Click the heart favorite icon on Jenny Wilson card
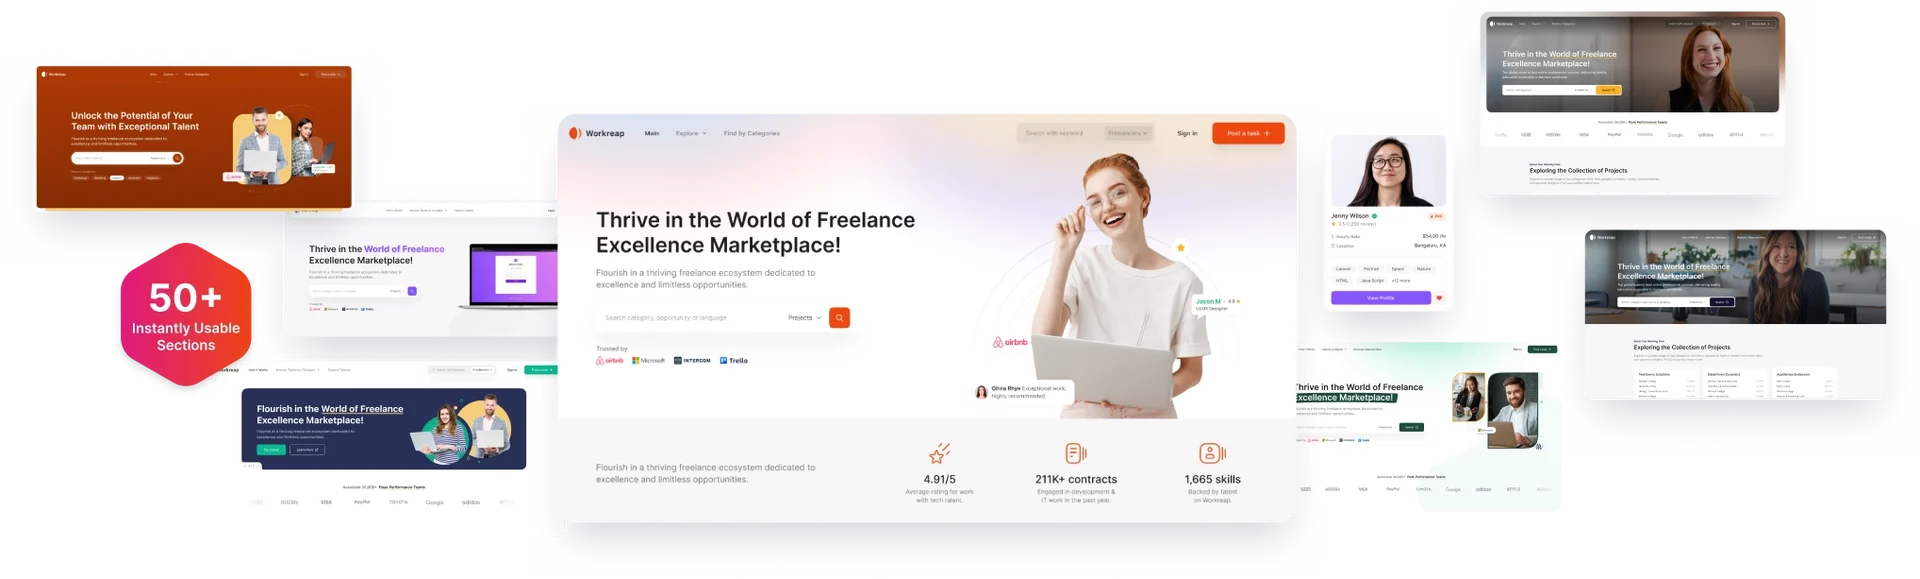 click(x=1439, y=298)
